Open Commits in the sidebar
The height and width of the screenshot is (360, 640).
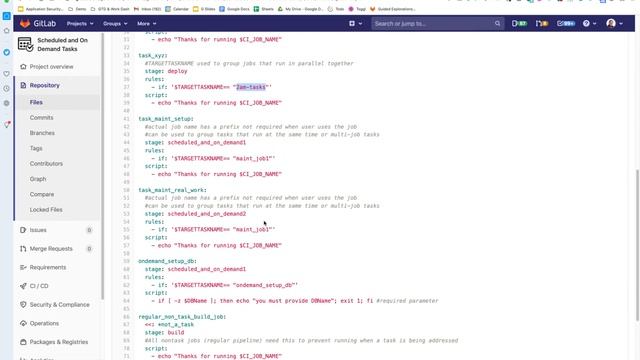coord(41,118)
